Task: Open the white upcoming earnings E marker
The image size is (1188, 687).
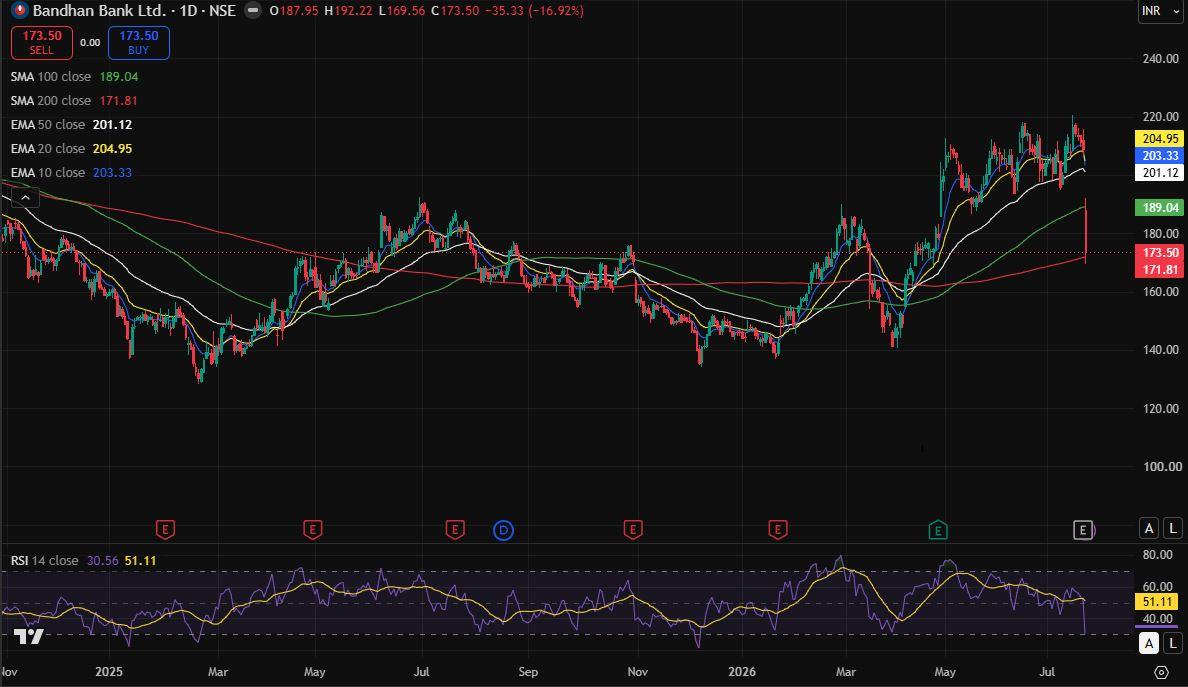Action: pos(1083,529)
